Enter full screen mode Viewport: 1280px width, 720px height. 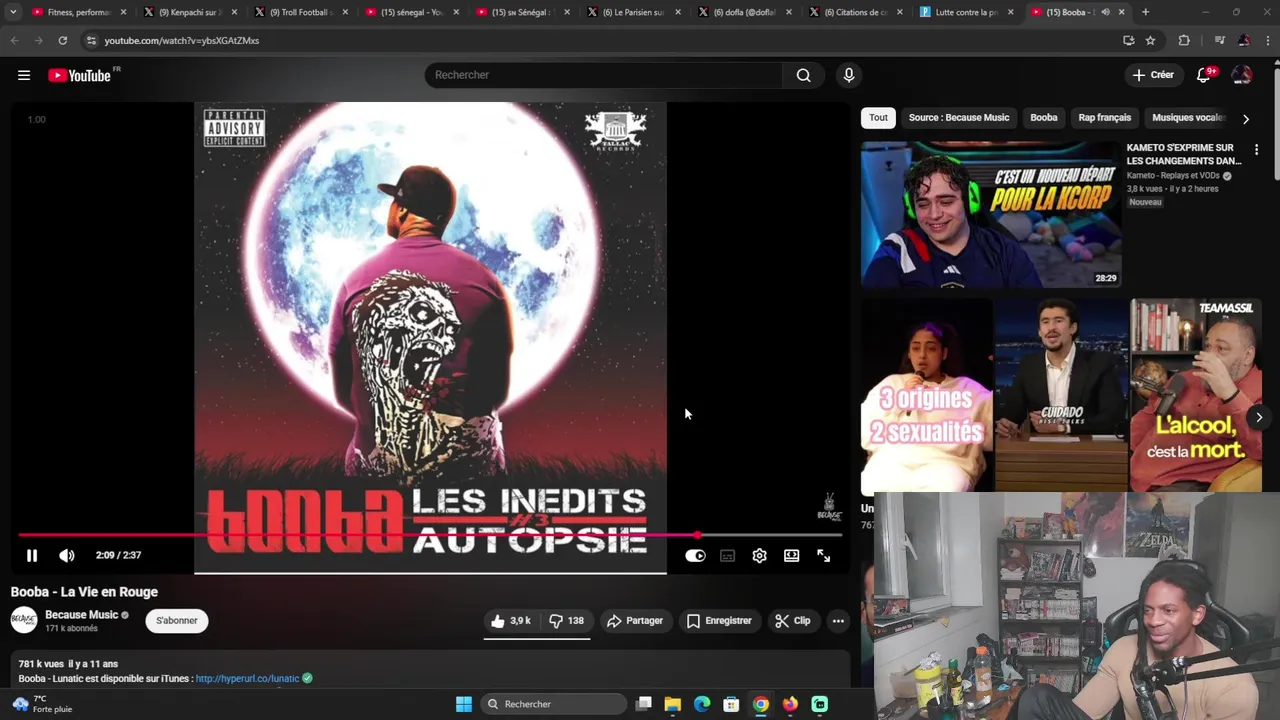[x=823, y=556]
